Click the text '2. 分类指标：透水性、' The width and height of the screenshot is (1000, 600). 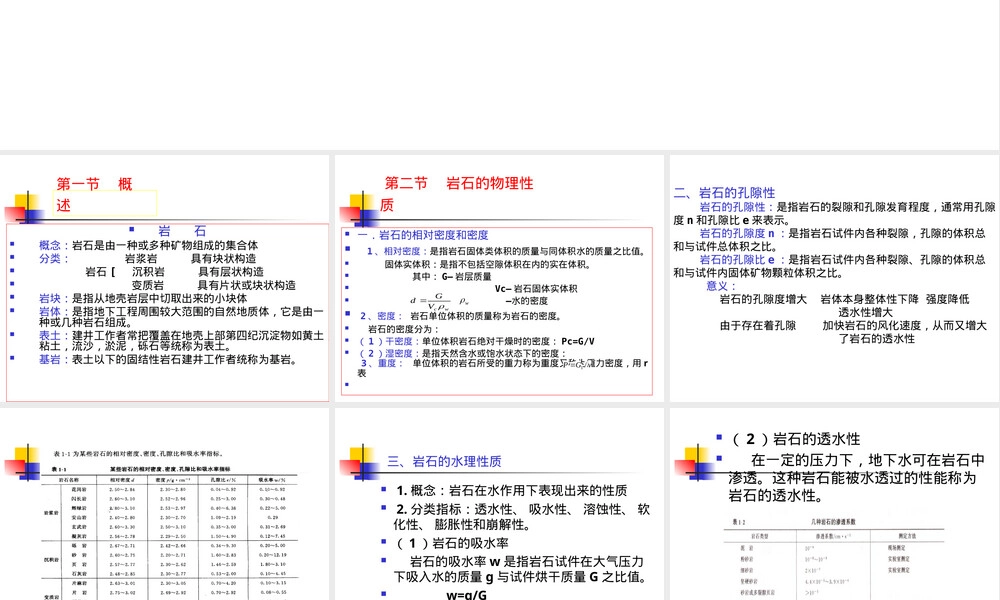tap(455, 509)
